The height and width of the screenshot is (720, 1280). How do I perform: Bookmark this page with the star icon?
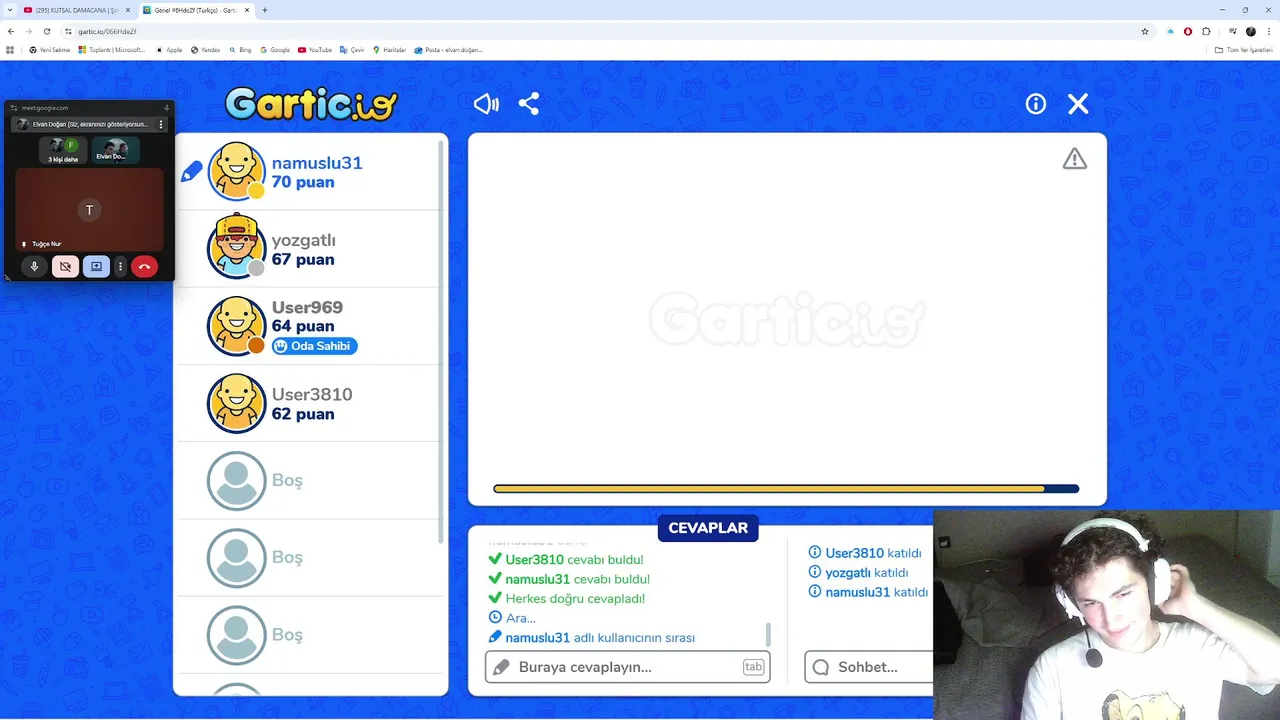pyautogui.click(x=1145, y=31)
